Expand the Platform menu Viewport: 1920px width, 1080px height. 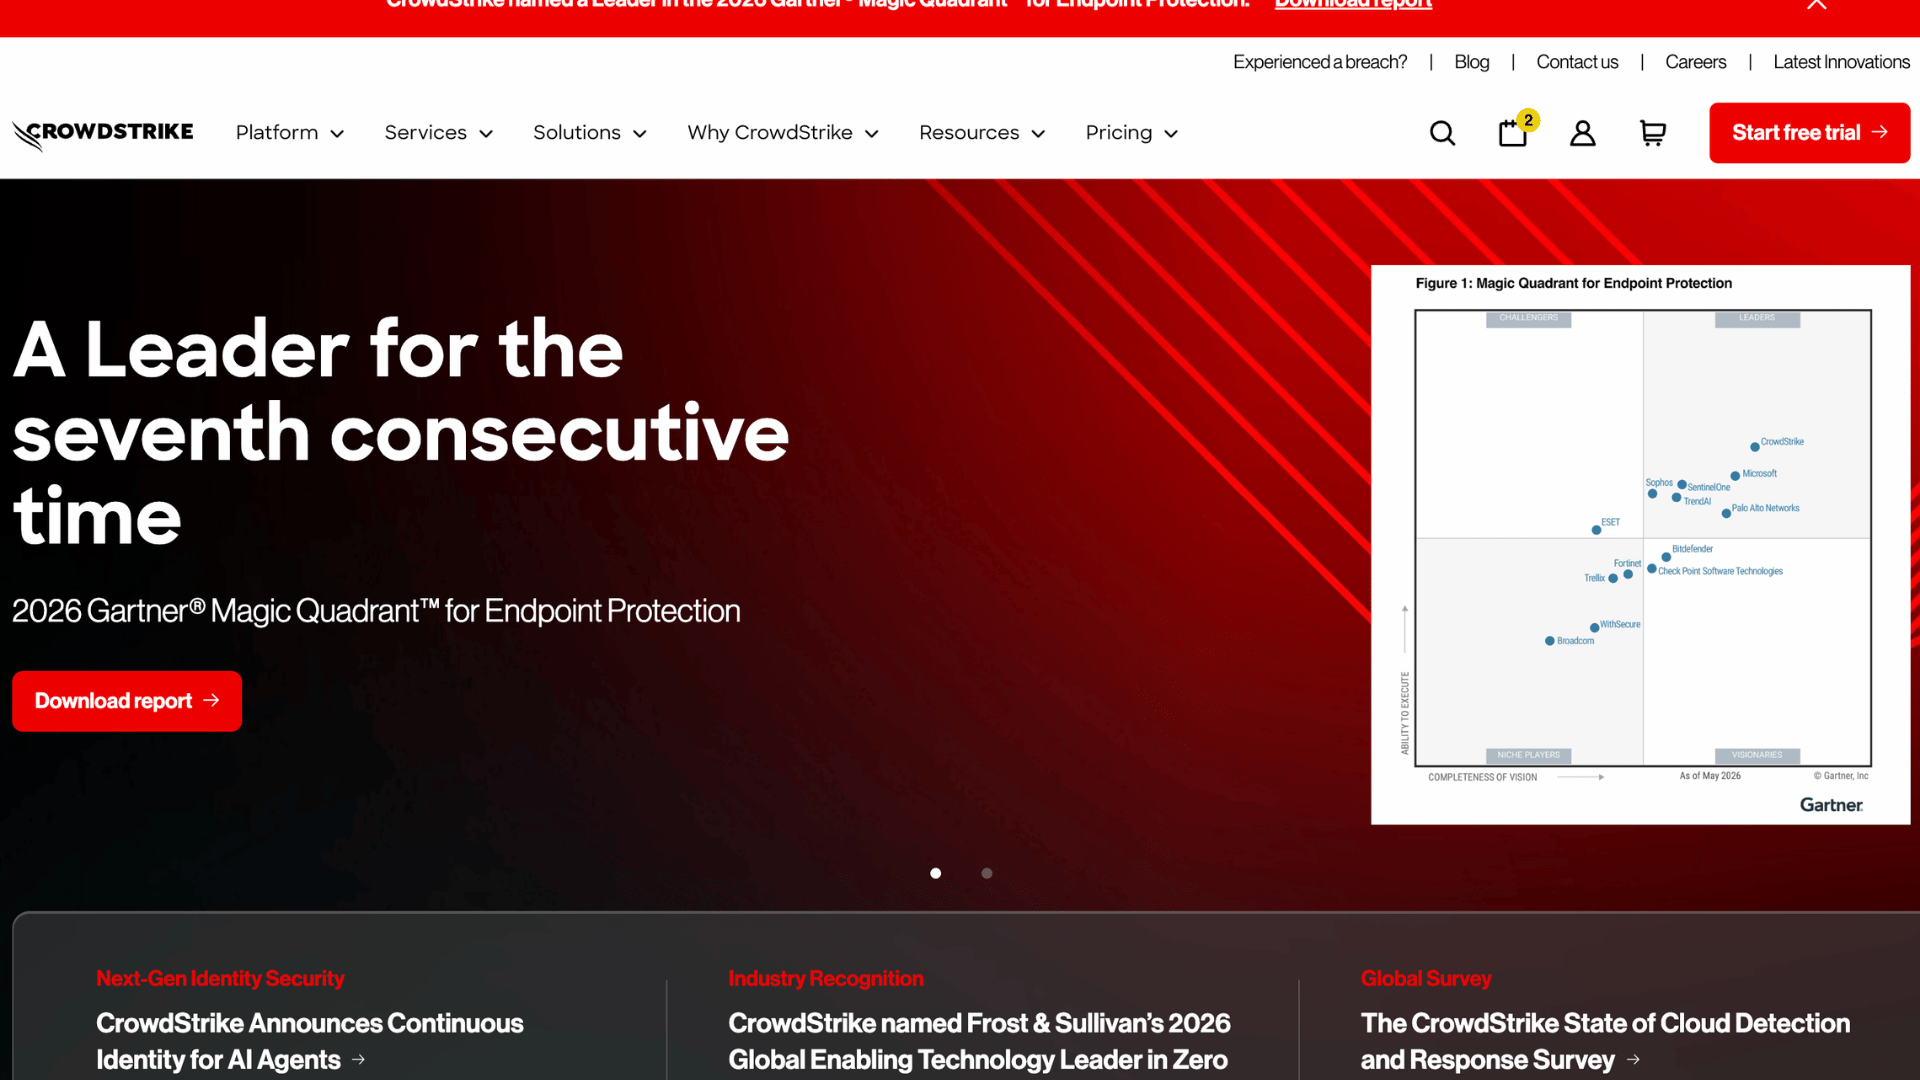290,133
